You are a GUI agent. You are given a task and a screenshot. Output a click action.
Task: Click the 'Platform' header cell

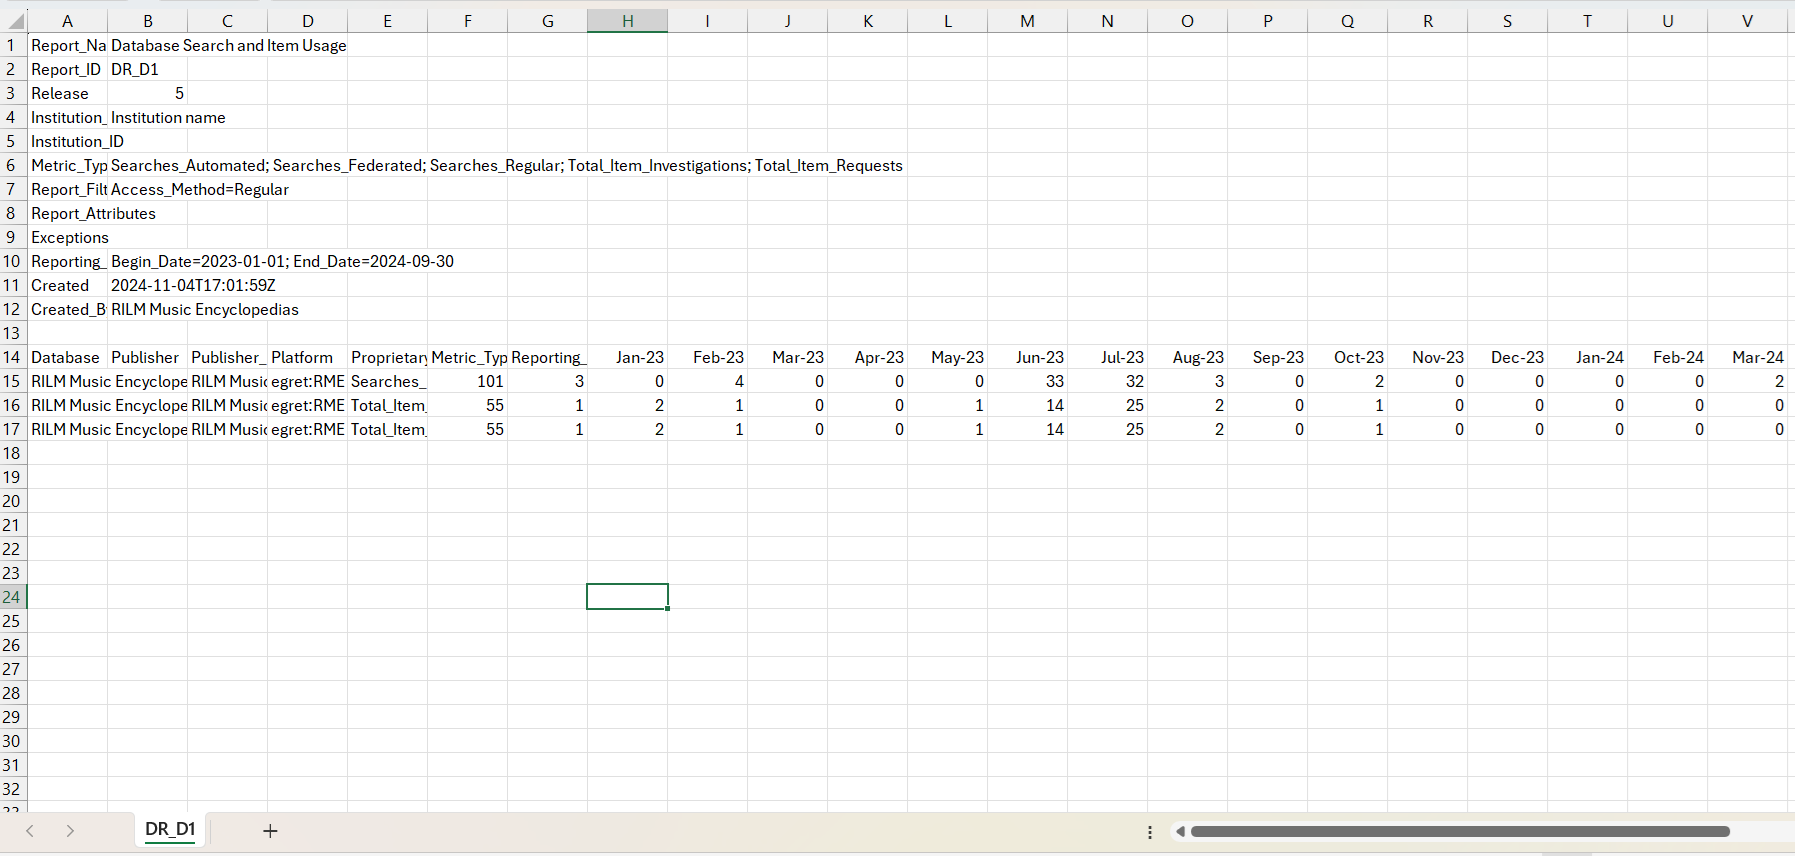[x=307, y=357]
